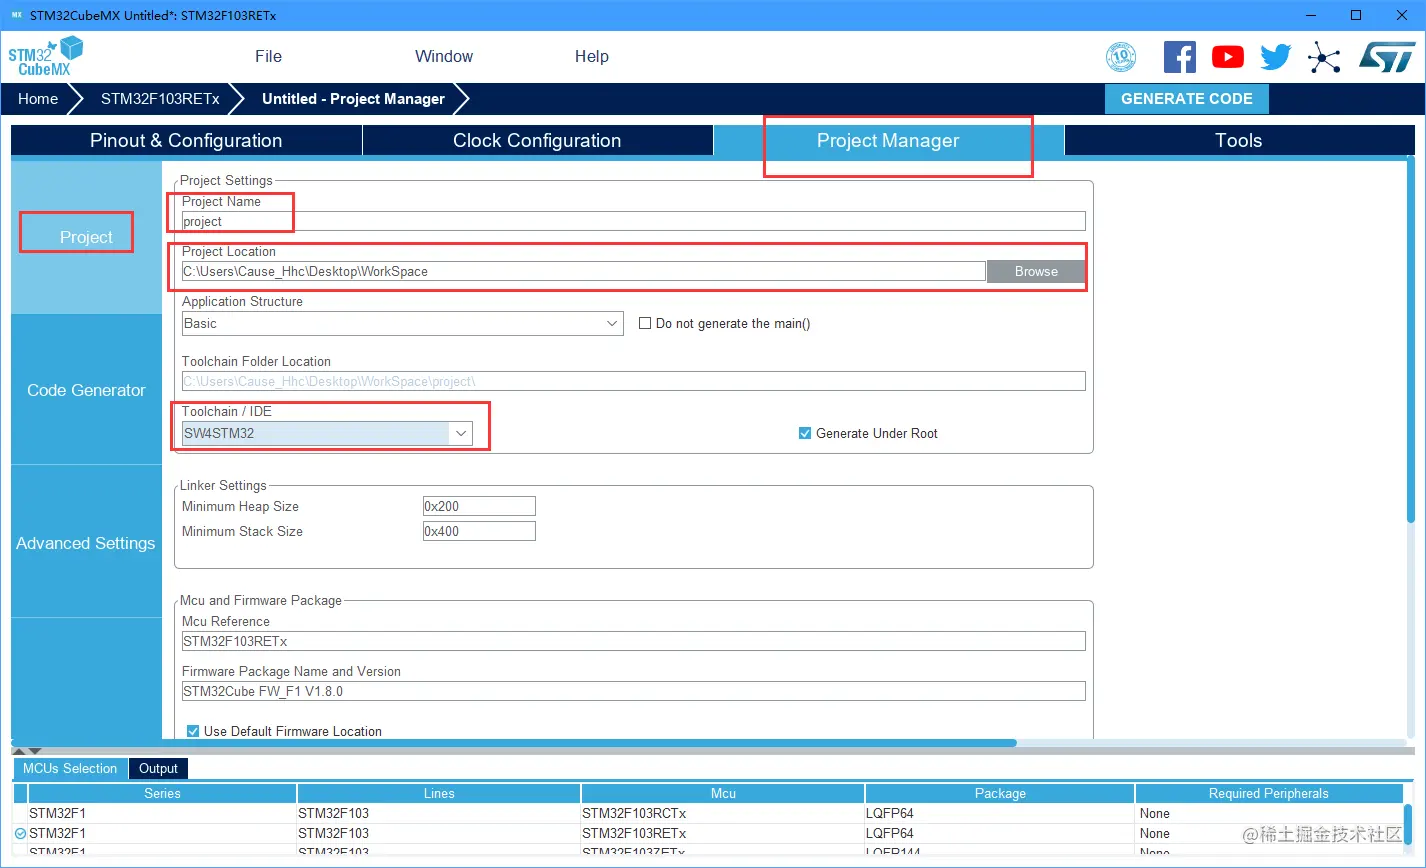Click the MX app icon in title bar
Viewport: 1426px width, 868px height.
pos(16,15)
